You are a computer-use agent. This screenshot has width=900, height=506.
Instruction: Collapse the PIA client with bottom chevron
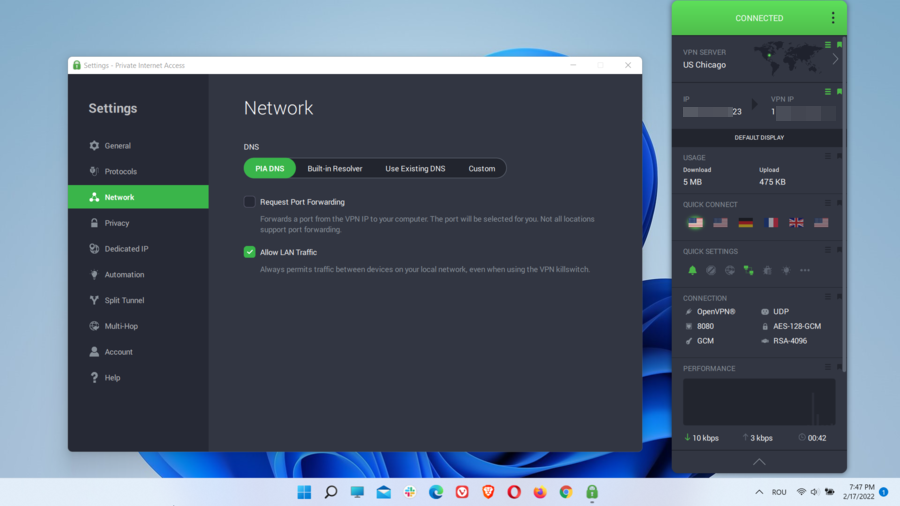[759, 462]
